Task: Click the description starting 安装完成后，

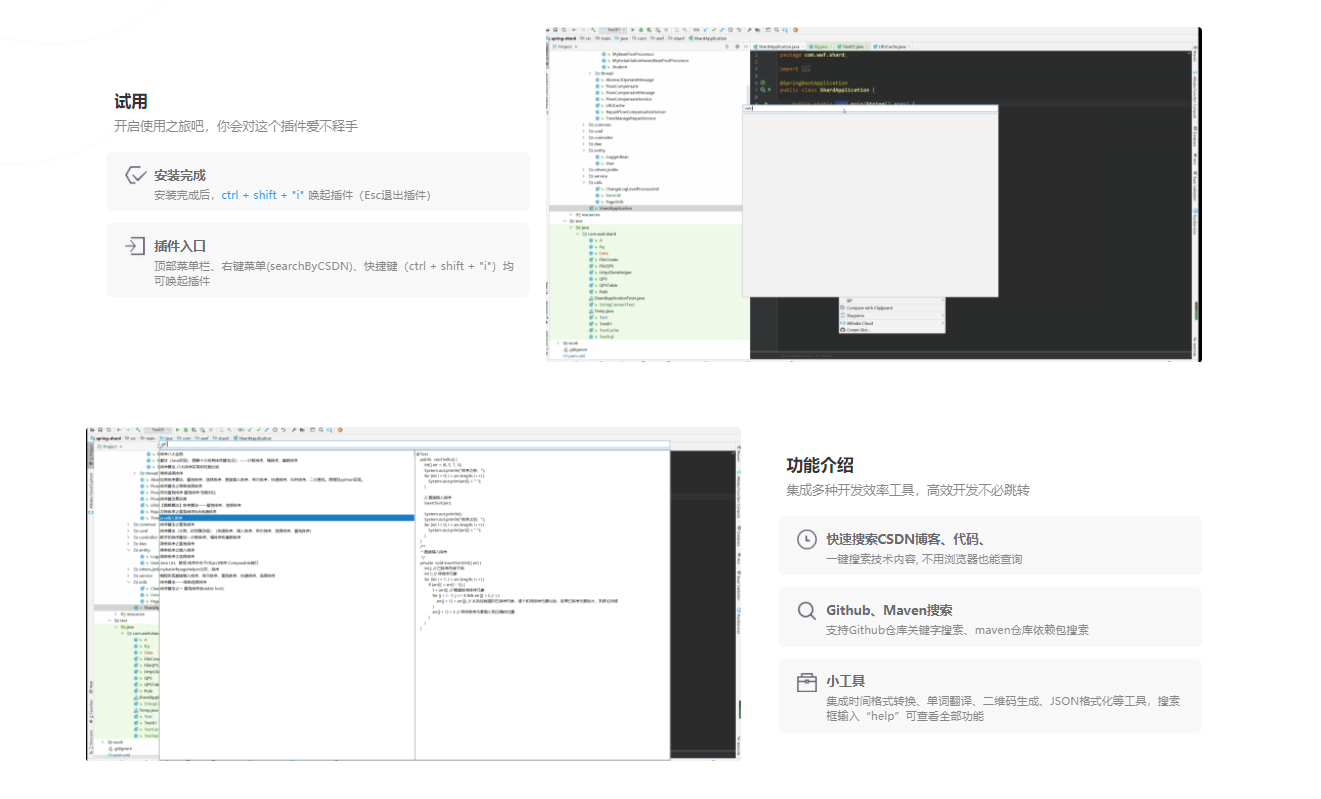Action: tap(292, 195)
